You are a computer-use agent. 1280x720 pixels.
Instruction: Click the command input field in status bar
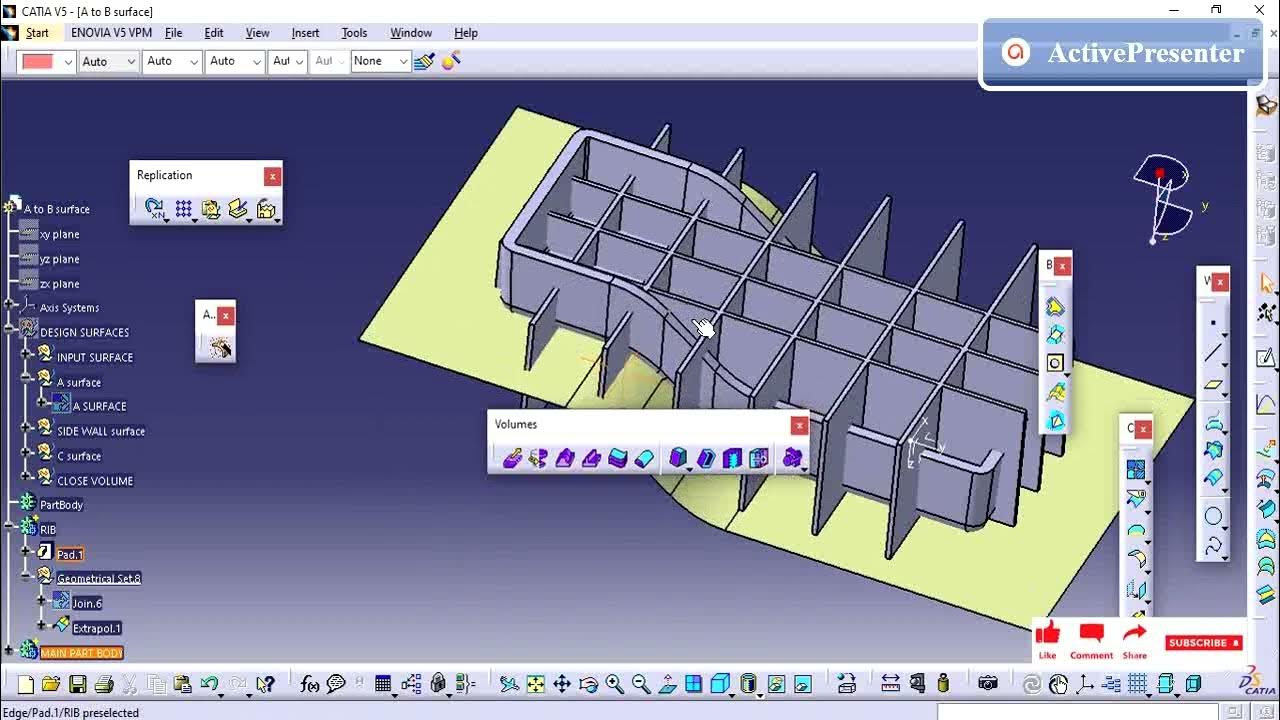click(1079, 712)
